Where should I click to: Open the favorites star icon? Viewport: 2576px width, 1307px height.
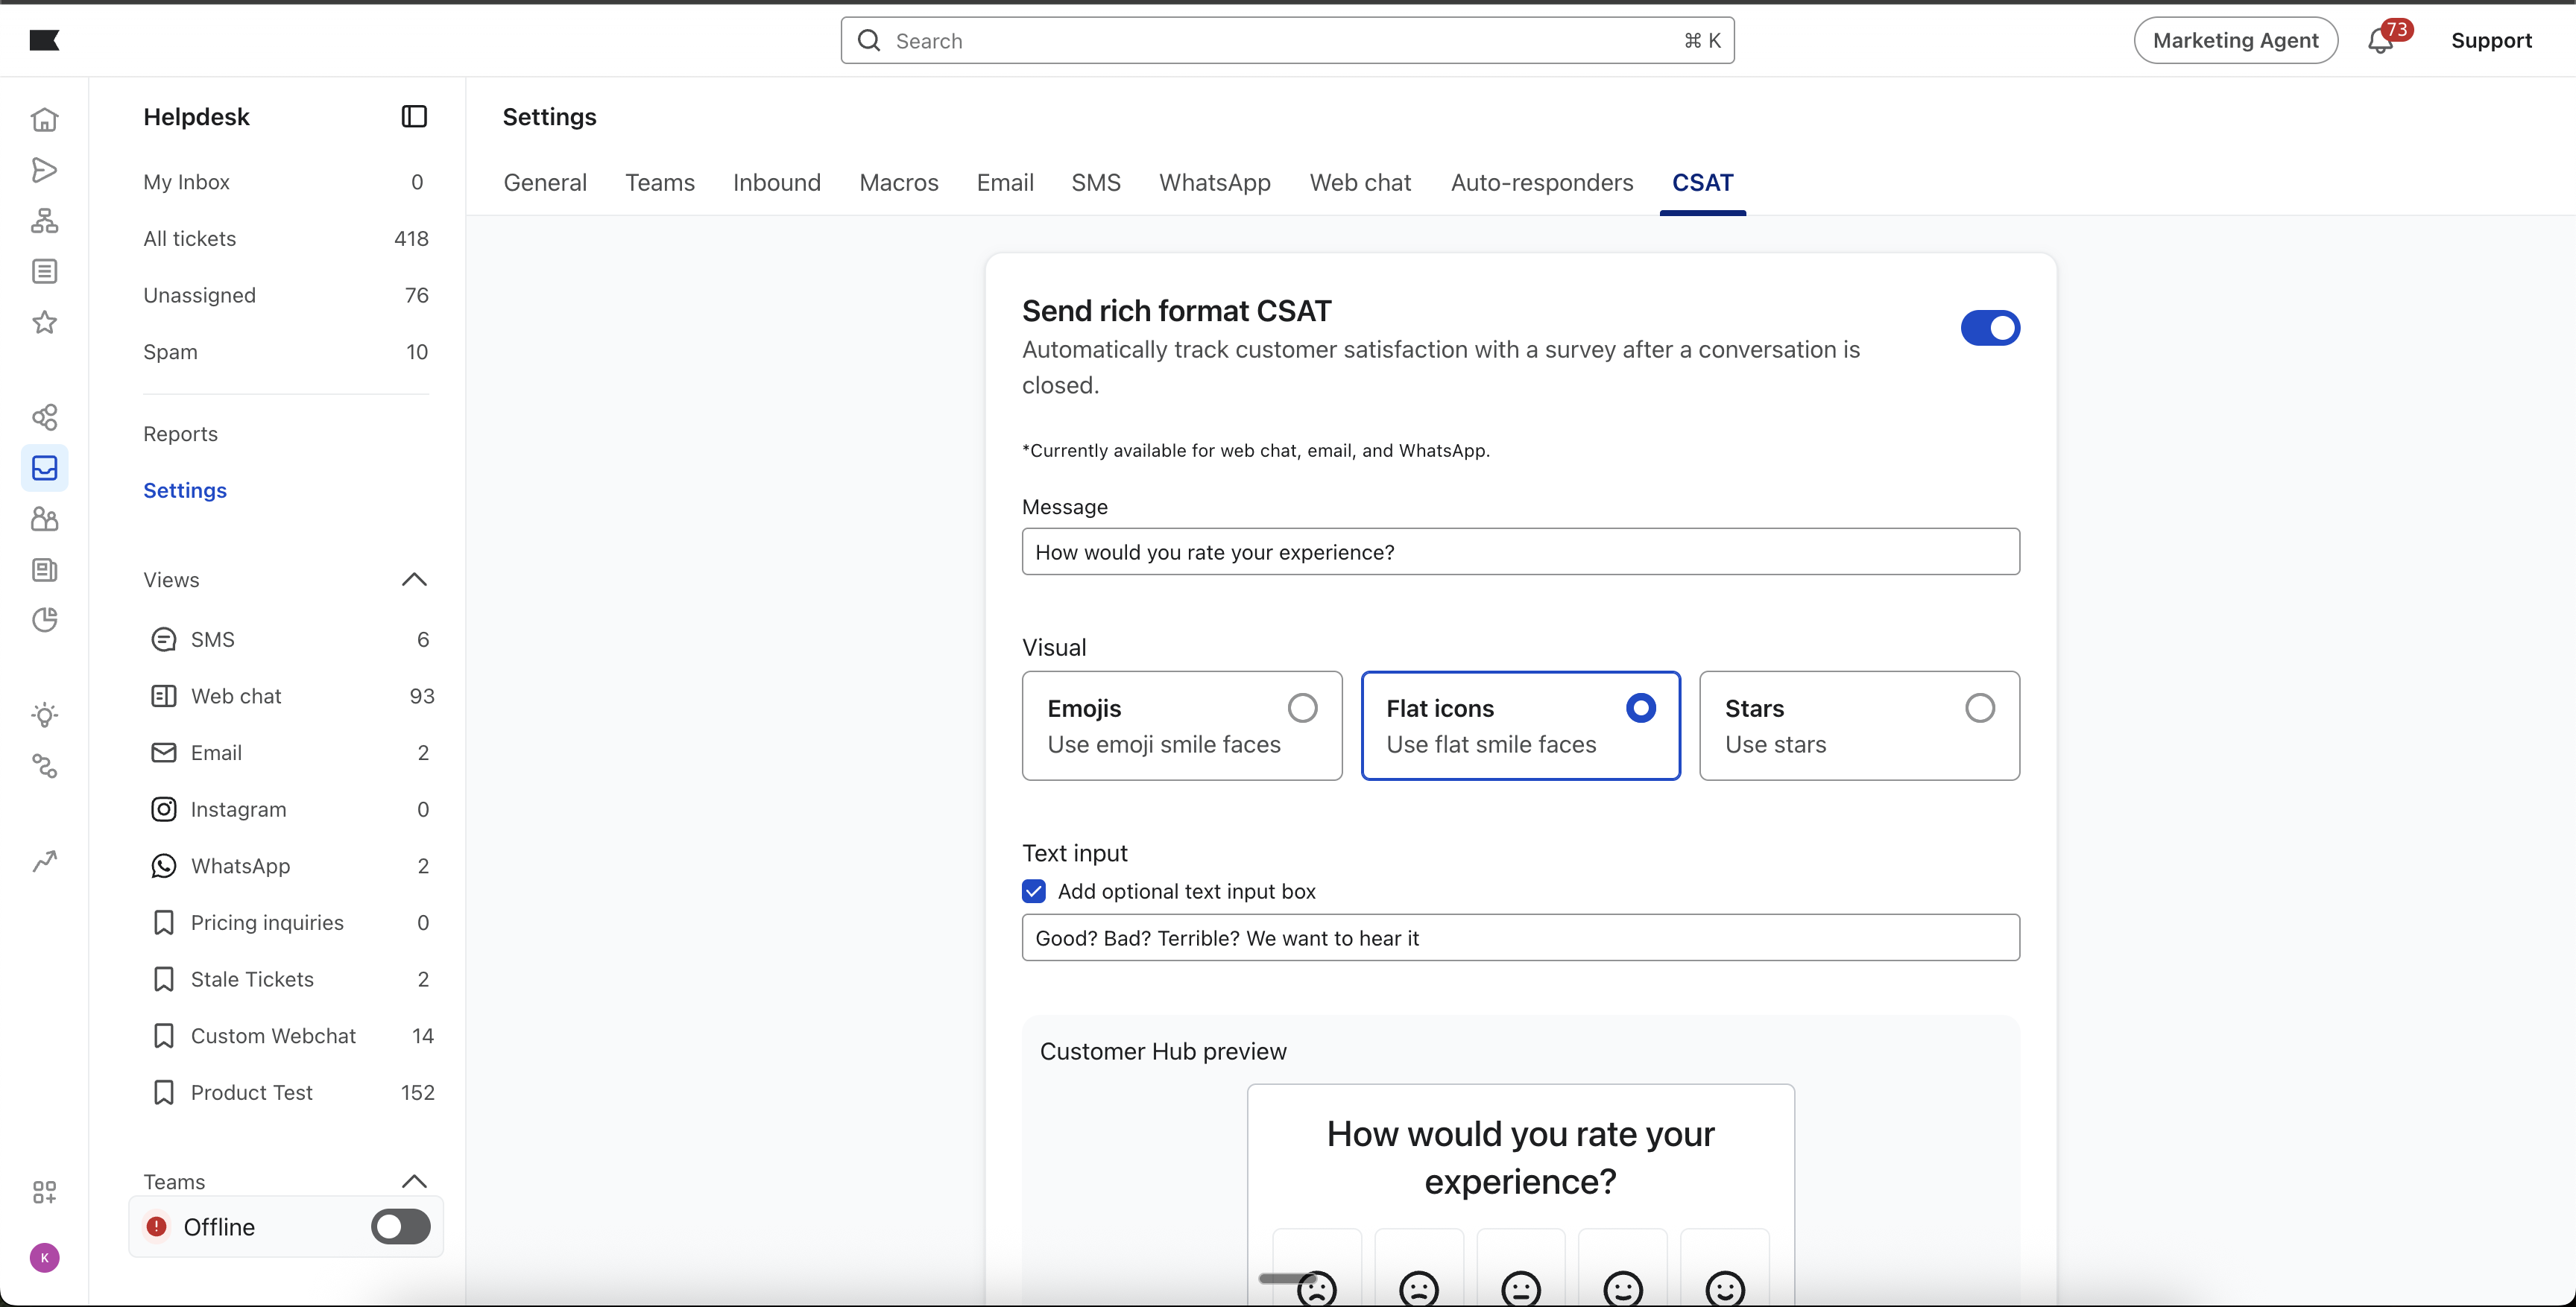(x=44, y=322)
